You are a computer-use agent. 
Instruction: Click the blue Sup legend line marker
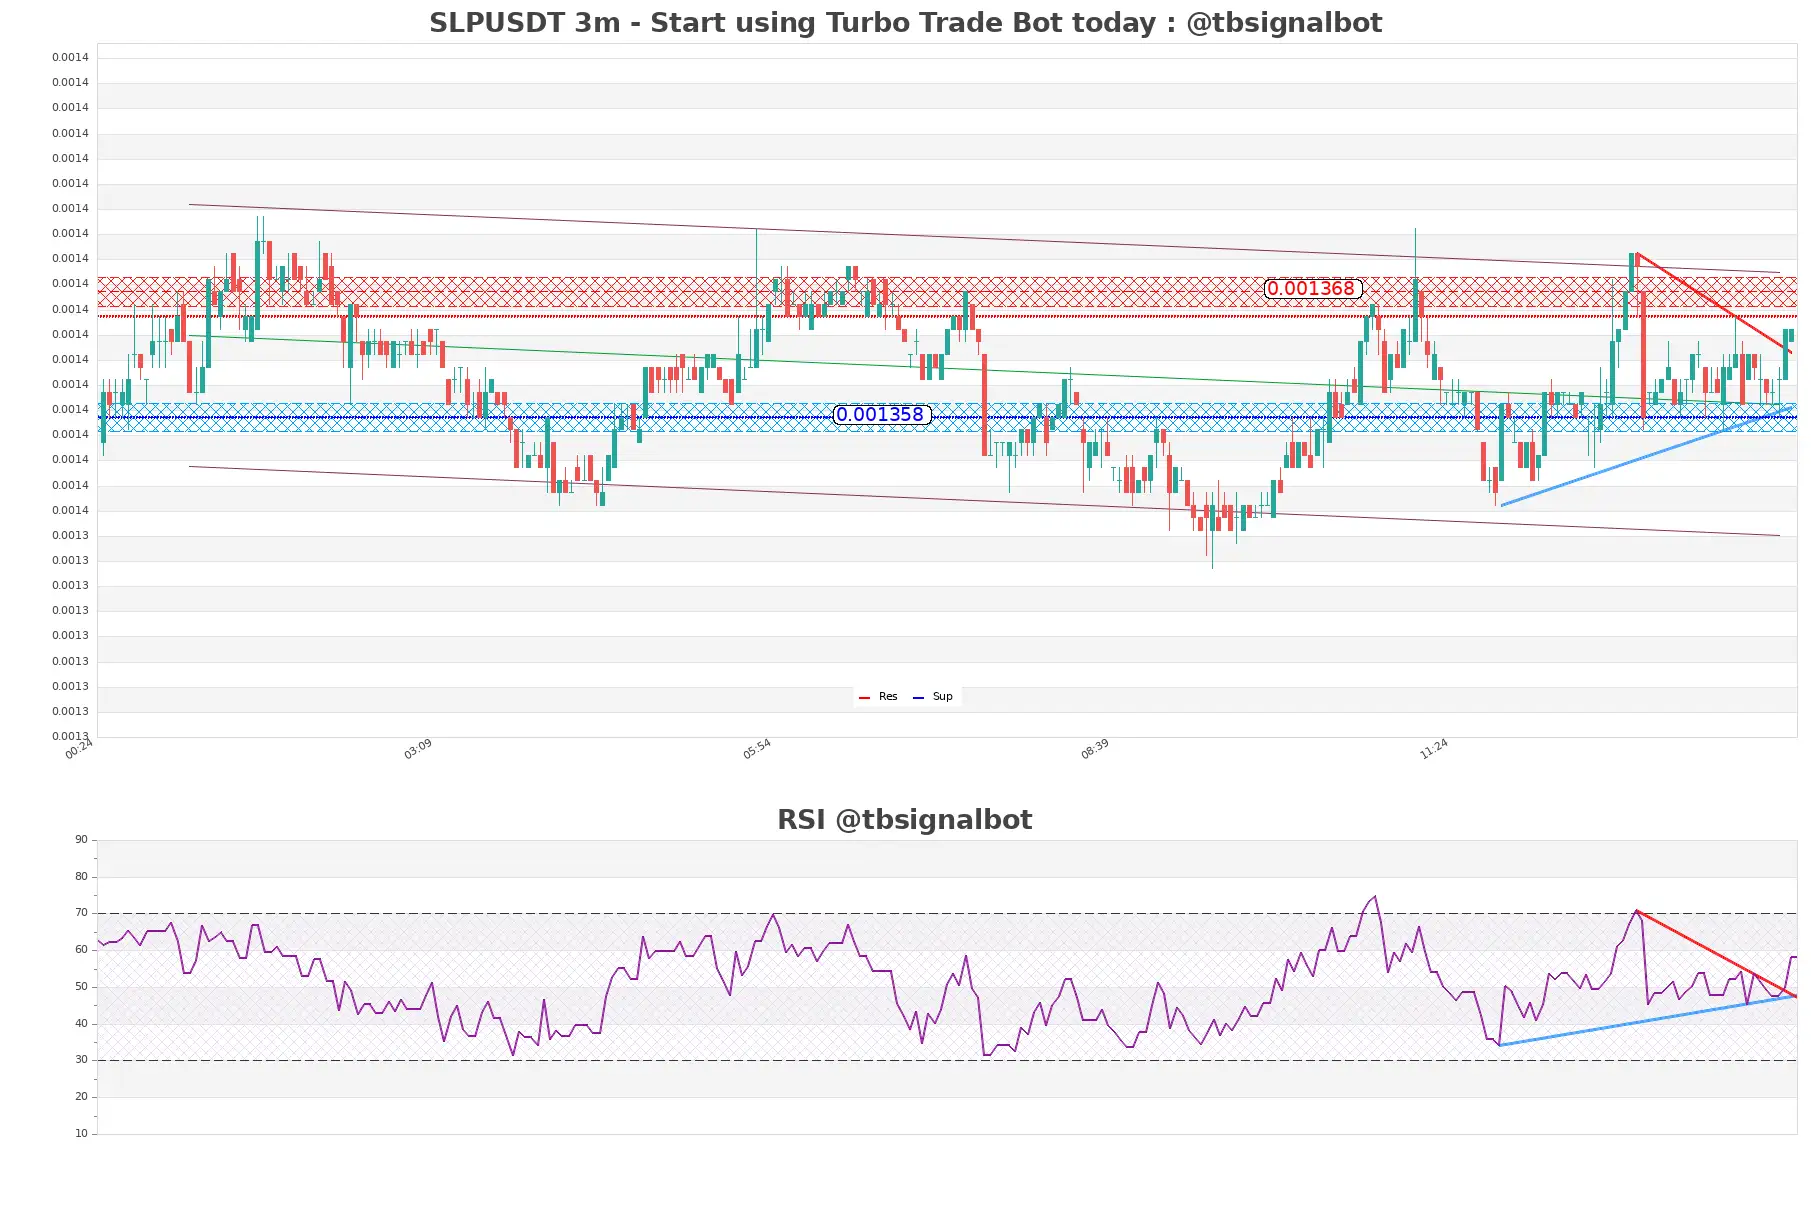918,698
